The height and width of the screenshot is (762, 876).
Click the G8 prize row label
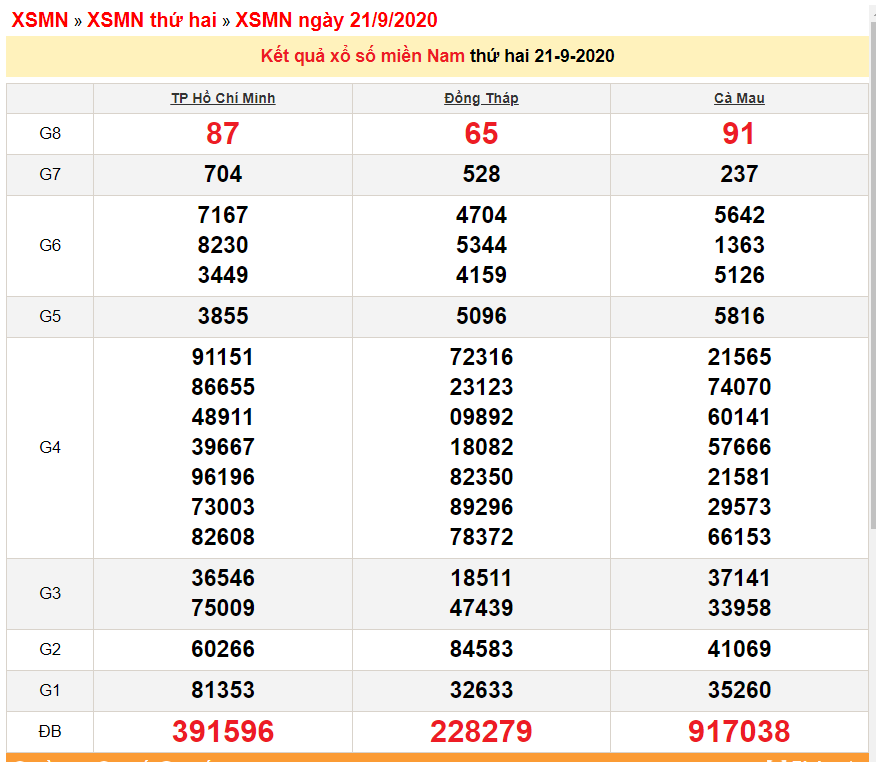pos(50,133)
